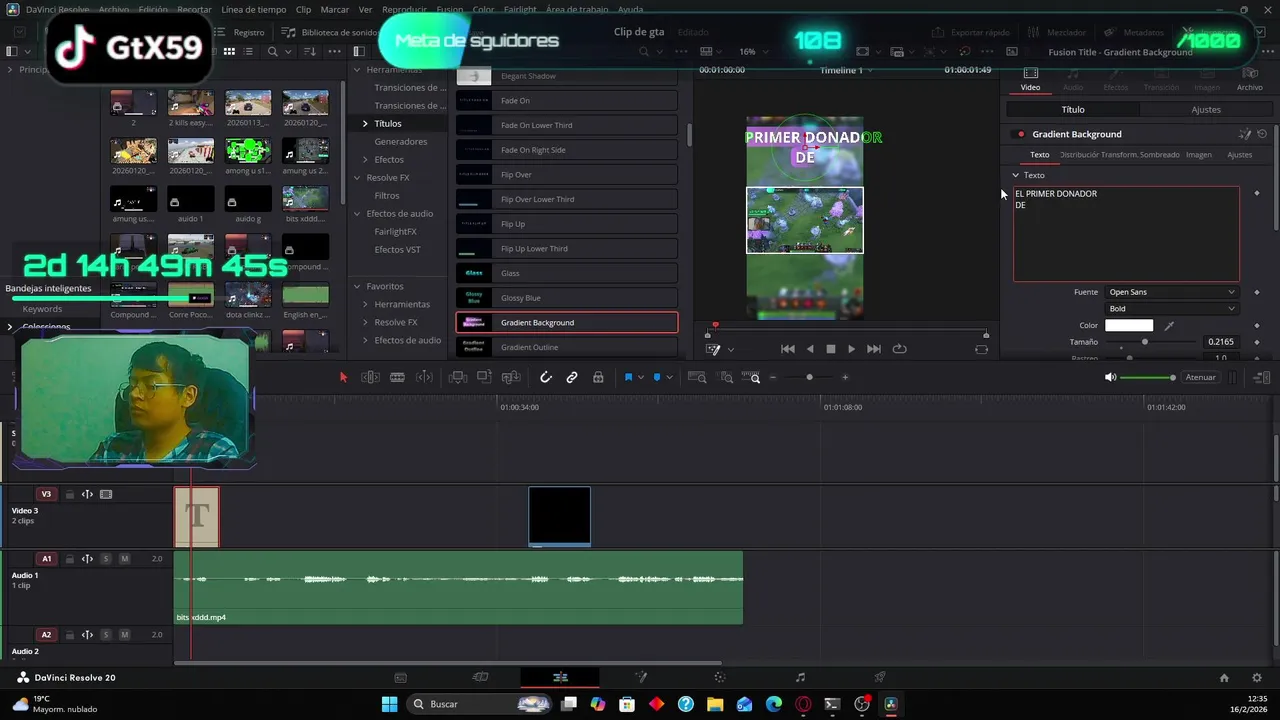The width and height of the screenshot is (1280, 720).
Task: Select the Glossy Blue title preset
Action: (567, 298)
